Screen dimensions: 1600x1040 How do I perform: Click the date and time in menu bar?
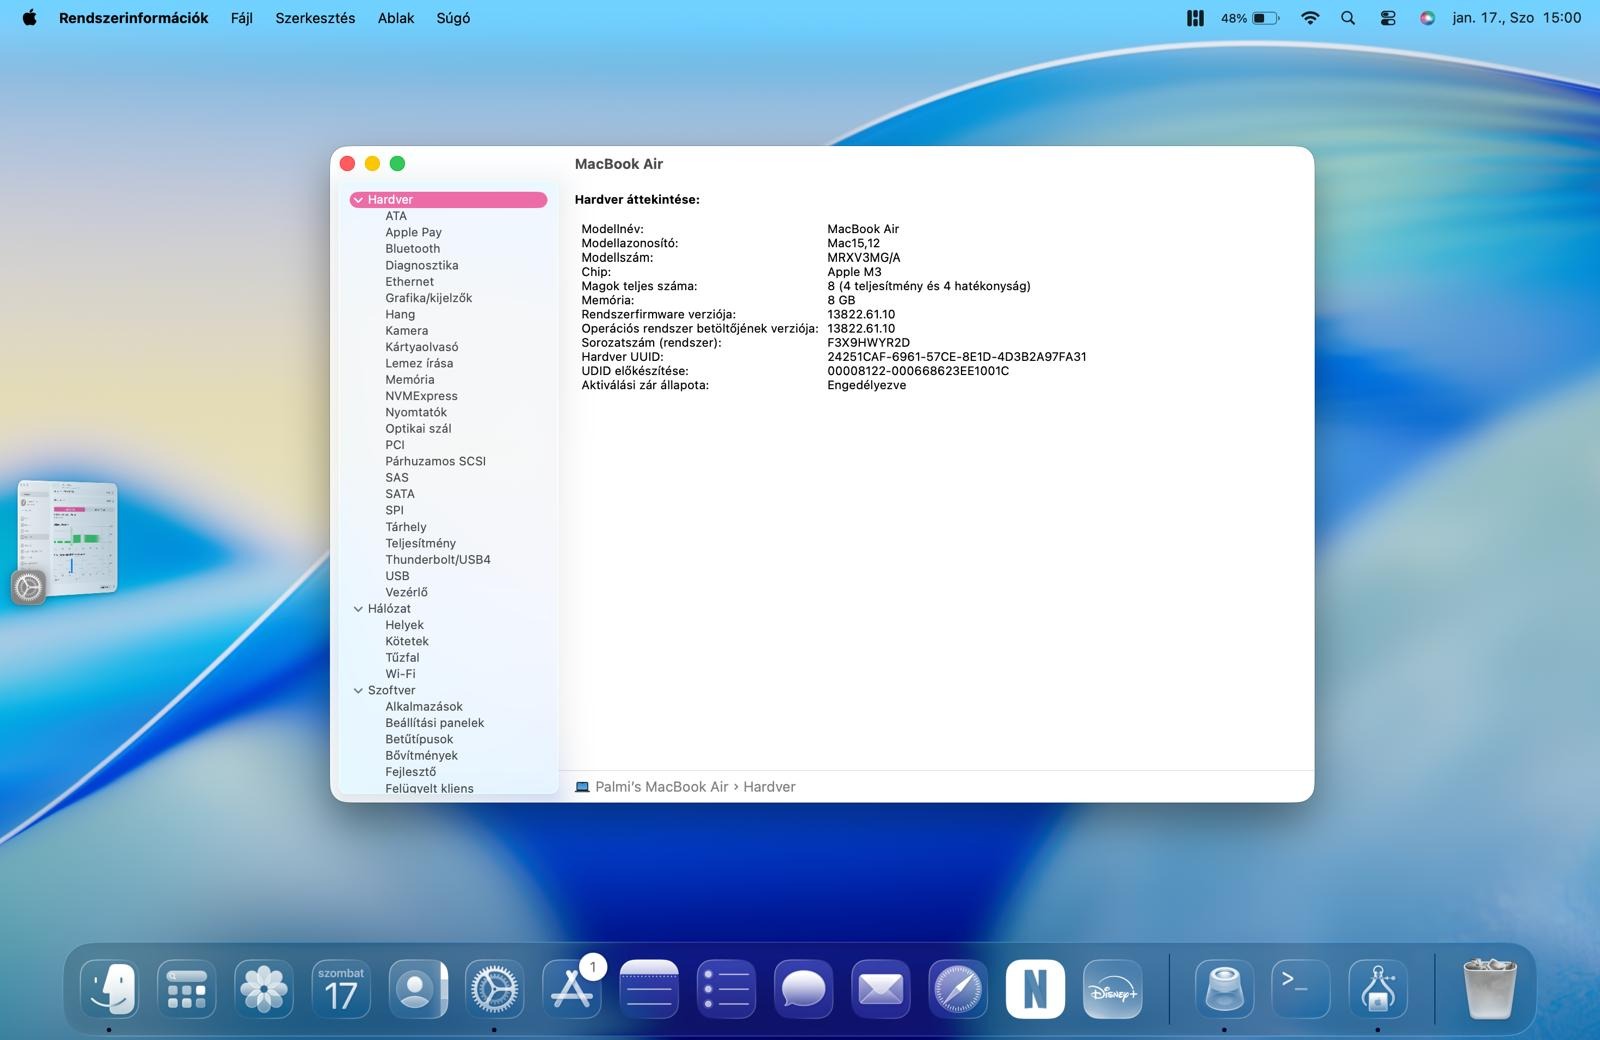[x=1517, y=18]
